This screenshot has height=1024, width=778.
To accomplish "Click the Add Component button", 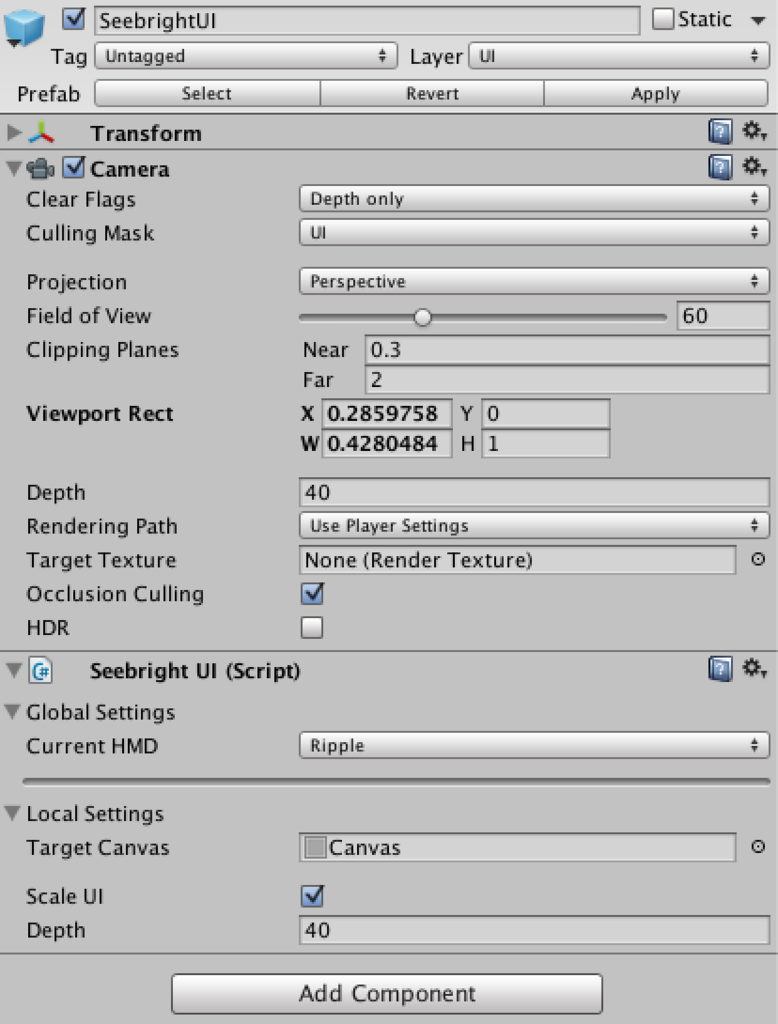I will tap(387, 993).
